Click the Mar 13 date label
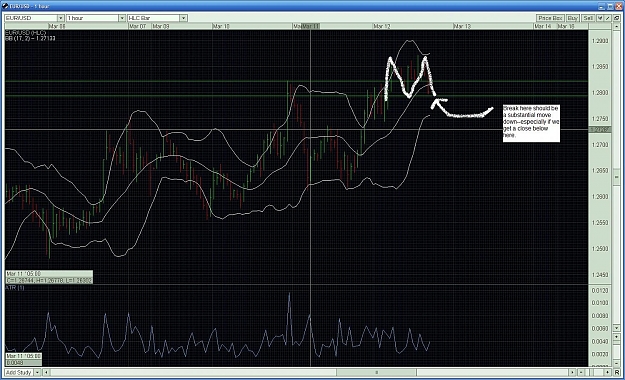 (462, 26)
